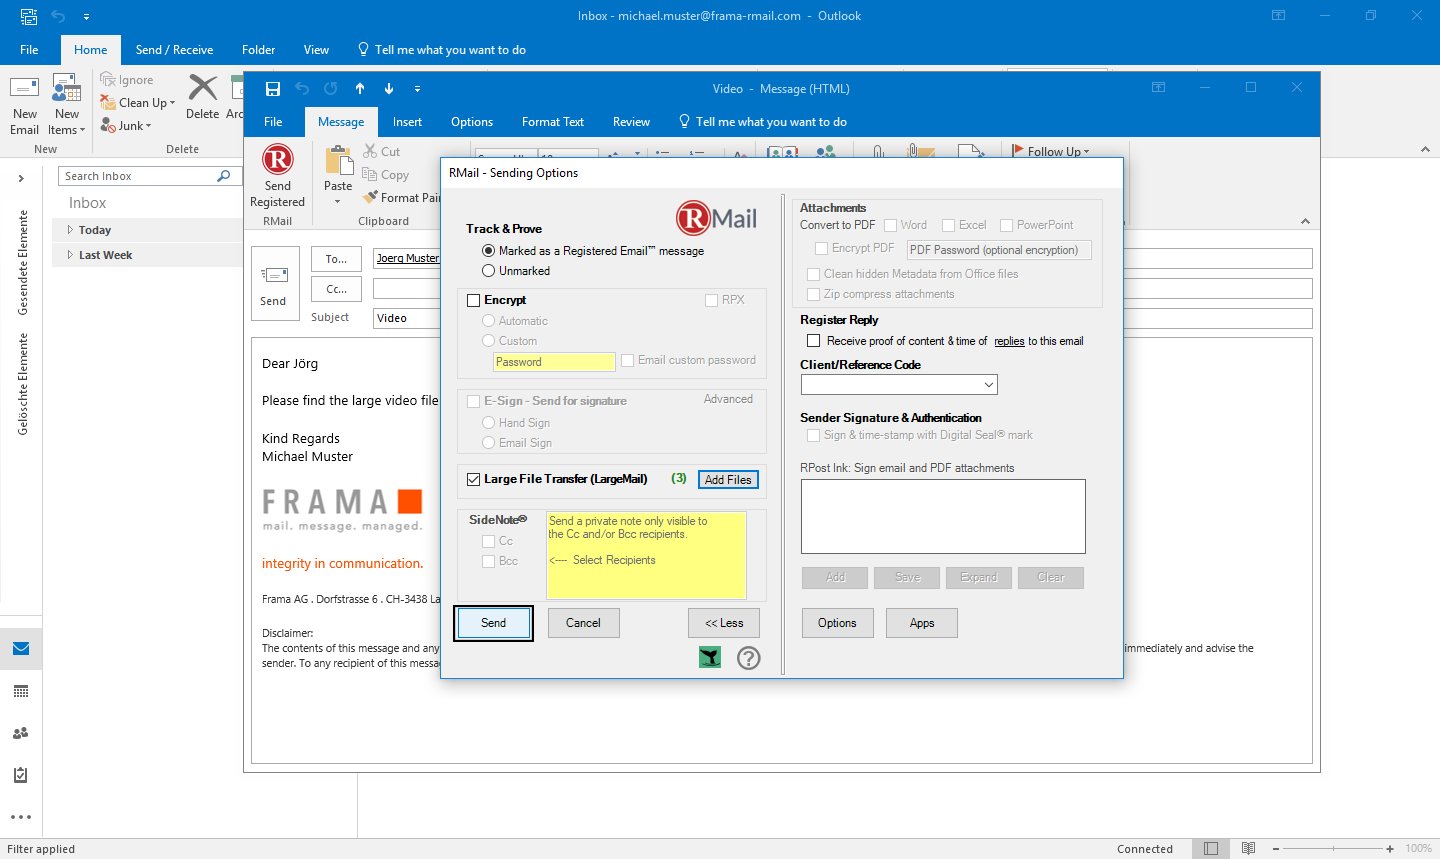Open Customize Quick Access Toolbar in message window
Viewport: 1440px width, 859px height.
click(x=418, y=89)
